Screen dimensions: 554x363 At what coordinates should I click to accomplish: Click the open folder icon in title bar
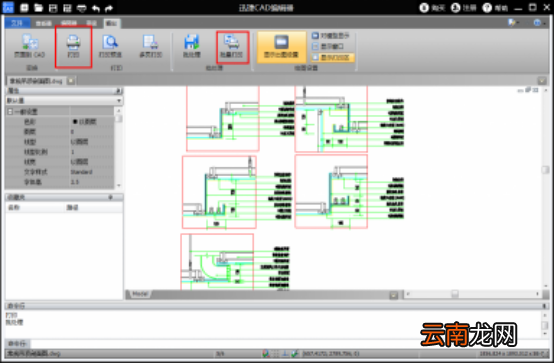click(38, 7)
